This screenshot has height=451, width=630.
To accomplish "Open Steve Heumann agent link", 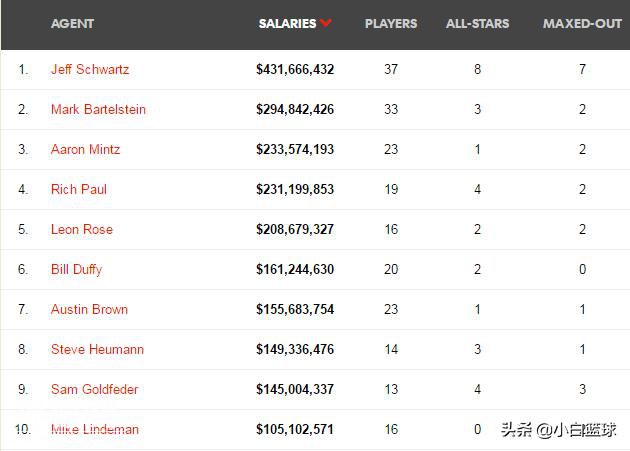I will 97,350.
